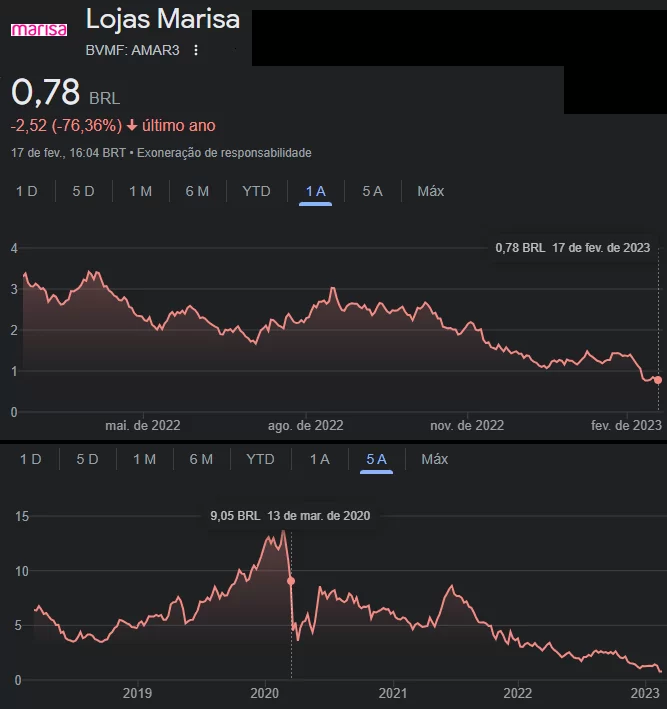Viewport: 667px width, 709px height.
Task: Select the 5 D tab in upper chart
Action: (x=84, y=191)
